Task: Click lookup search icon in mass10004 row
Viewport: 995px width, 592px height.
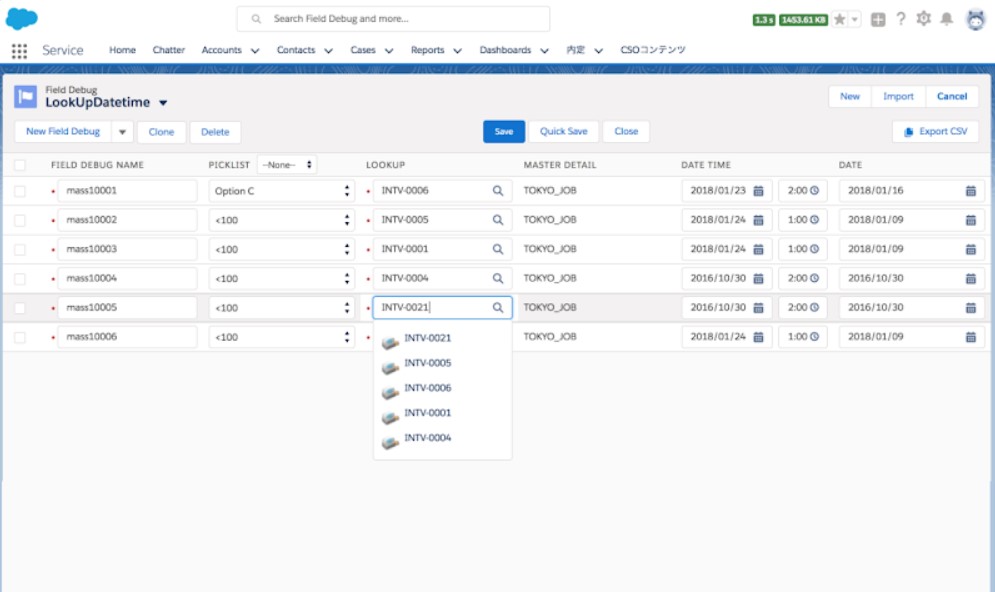Action: tap(498, 278)
